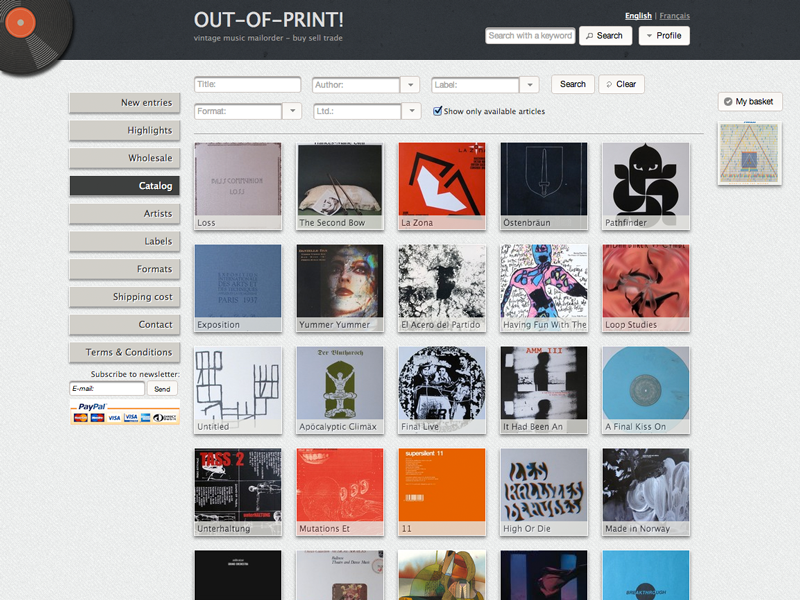This screenshot has height=600, width=800.
Task: Toggle Show only available articles checkbox
Action: [437, 111]
